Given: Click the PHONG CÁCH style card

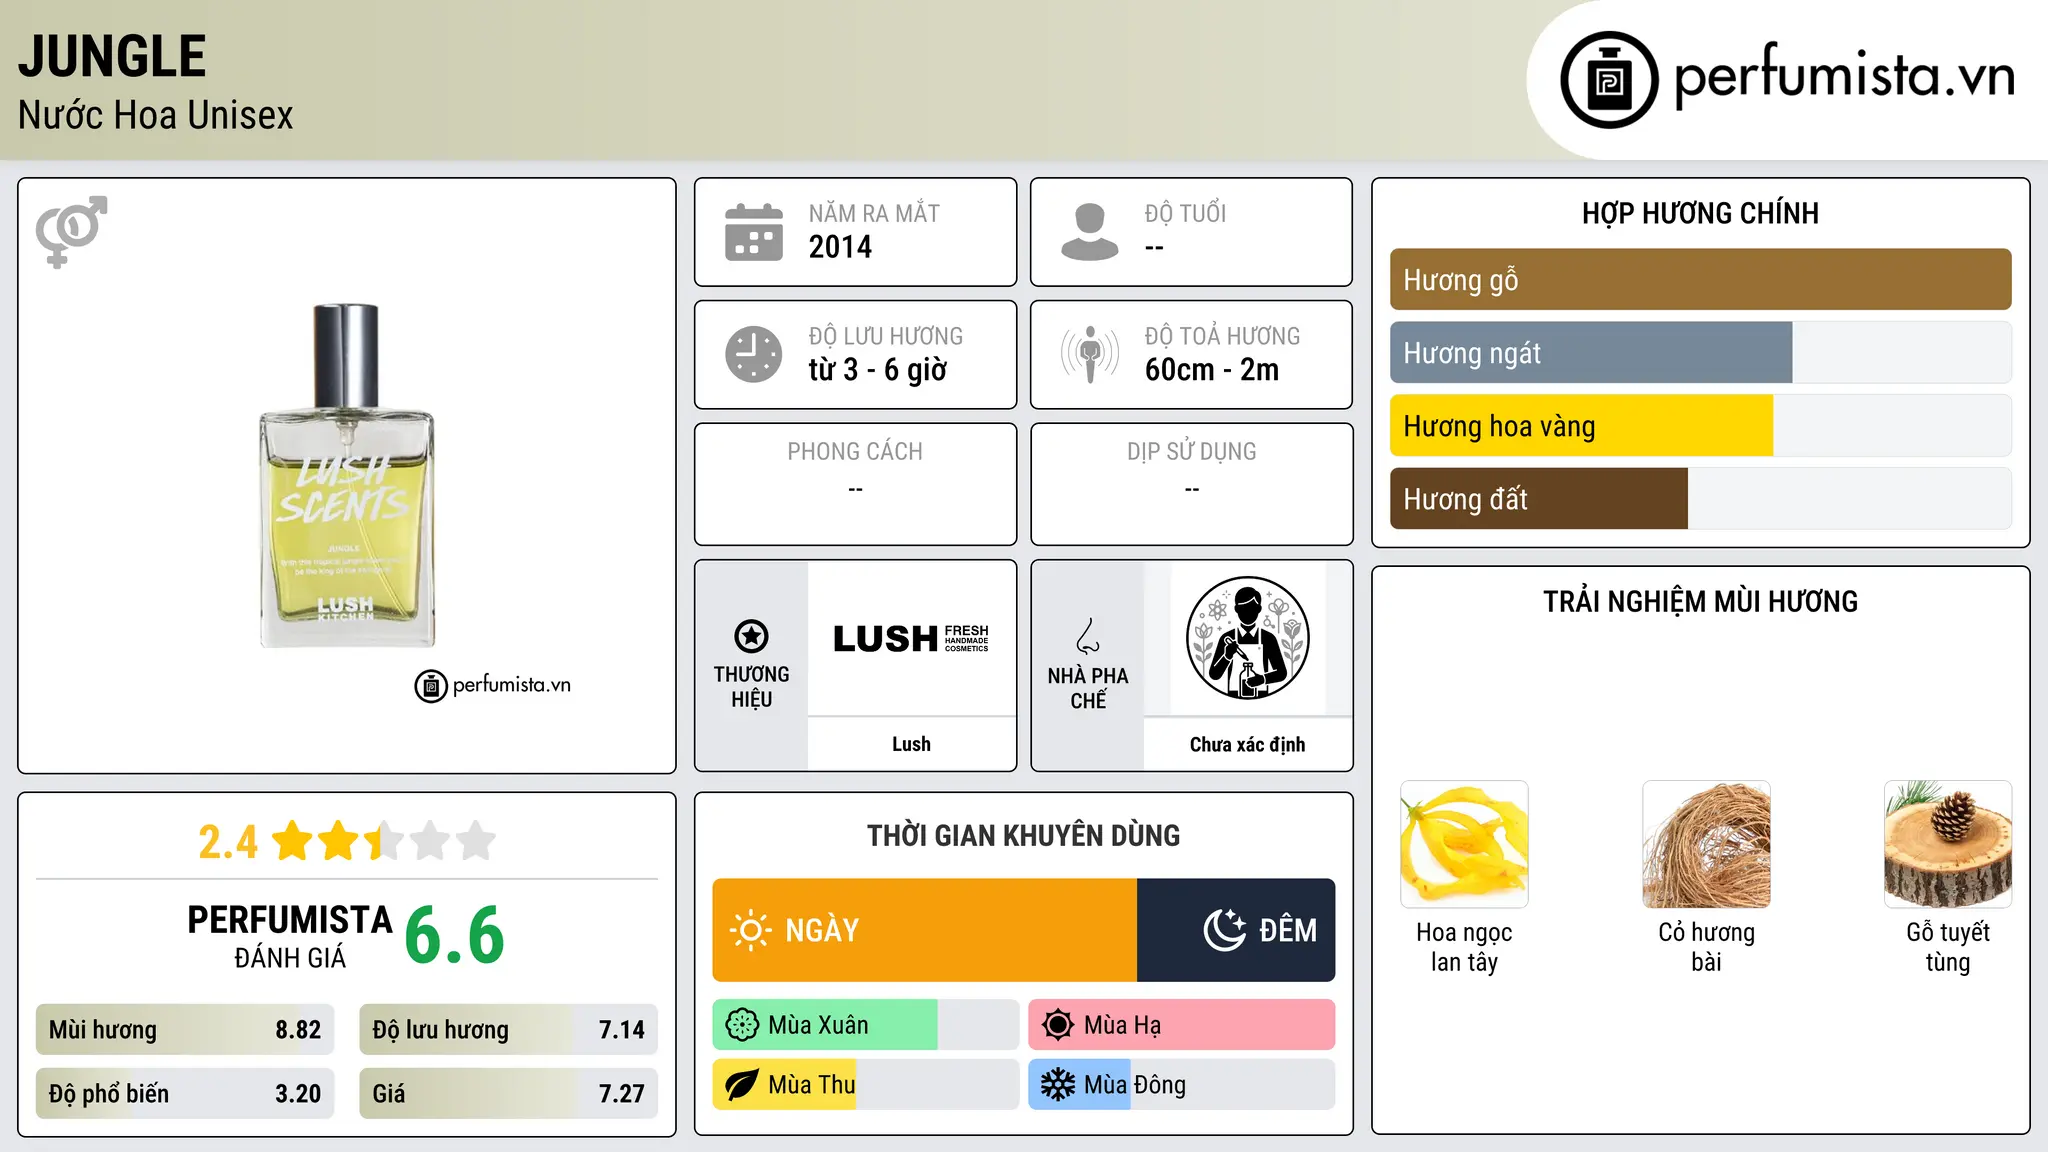Looking at the screenshot, I should coord(855,484).
